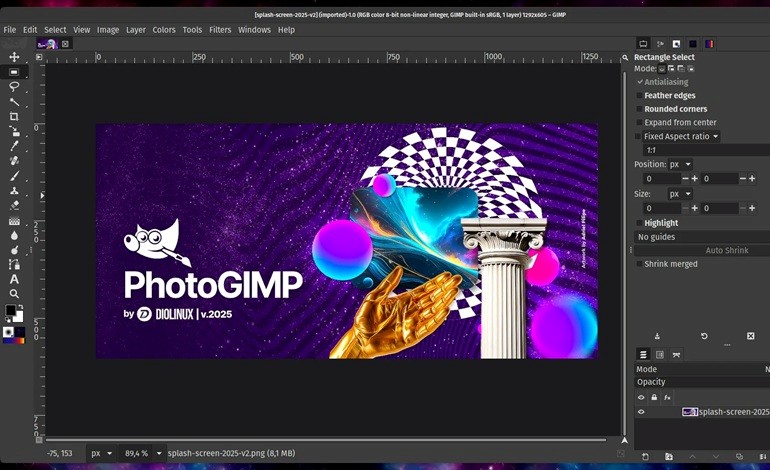Select the Eraser tool

point(14,205)
